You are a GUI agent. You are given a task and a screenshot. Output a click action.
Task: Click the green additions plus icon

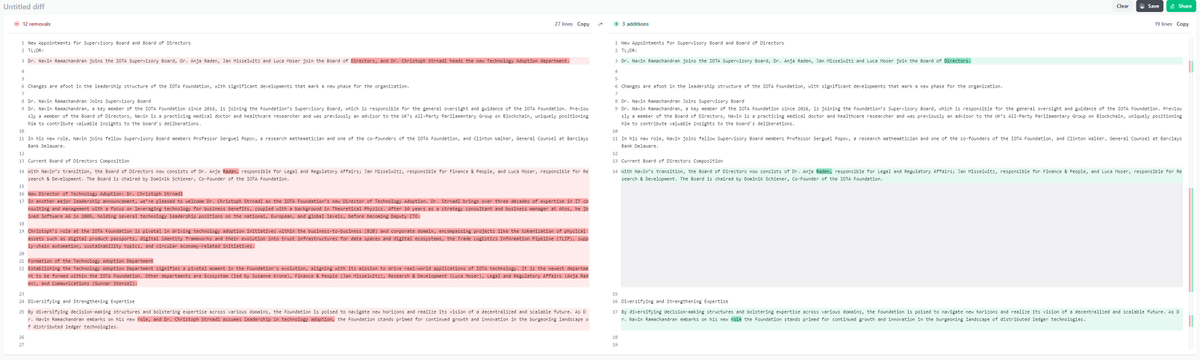616,23
